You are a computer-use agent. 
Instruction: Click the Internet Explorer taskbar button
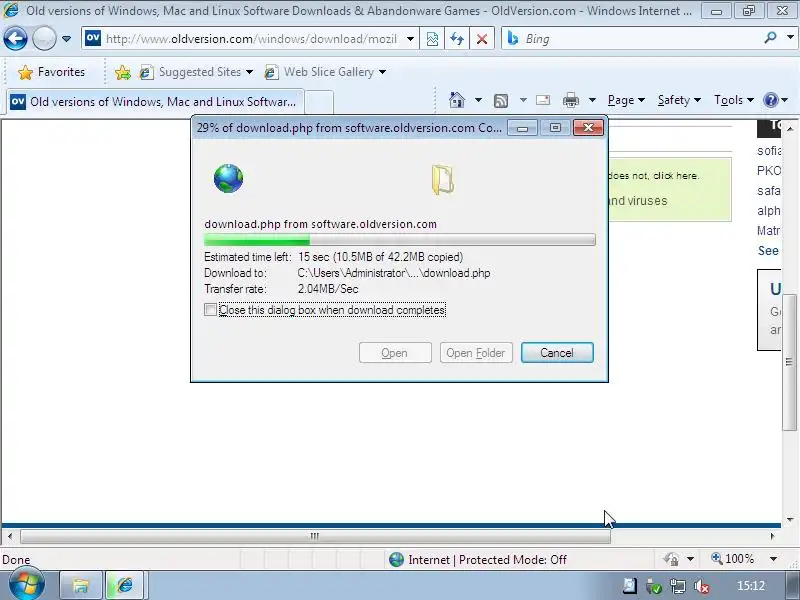125,585
